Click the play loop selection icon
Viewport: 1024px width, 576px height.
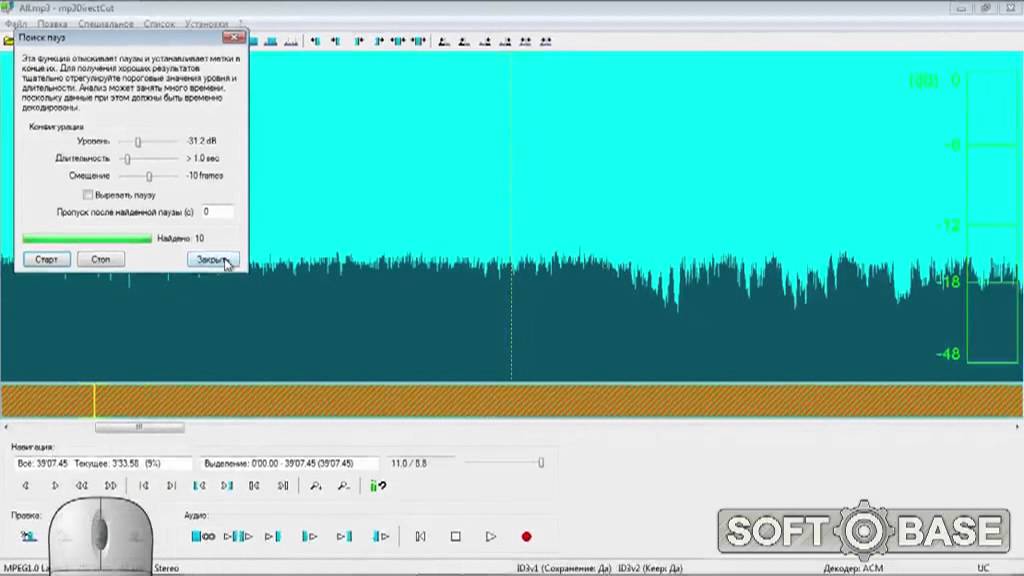coord(203,537)
